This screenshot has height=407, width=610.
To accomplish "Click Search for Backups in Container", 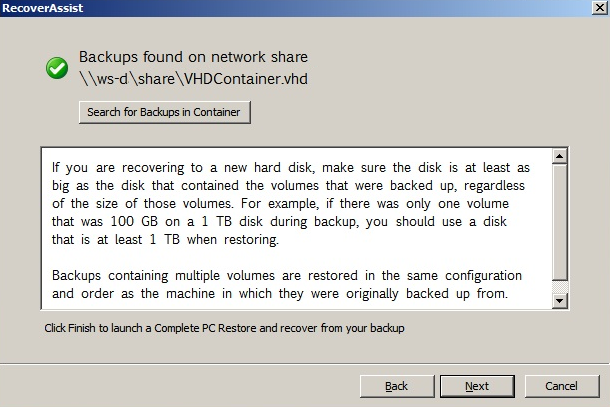I will [x=165, y=112].
